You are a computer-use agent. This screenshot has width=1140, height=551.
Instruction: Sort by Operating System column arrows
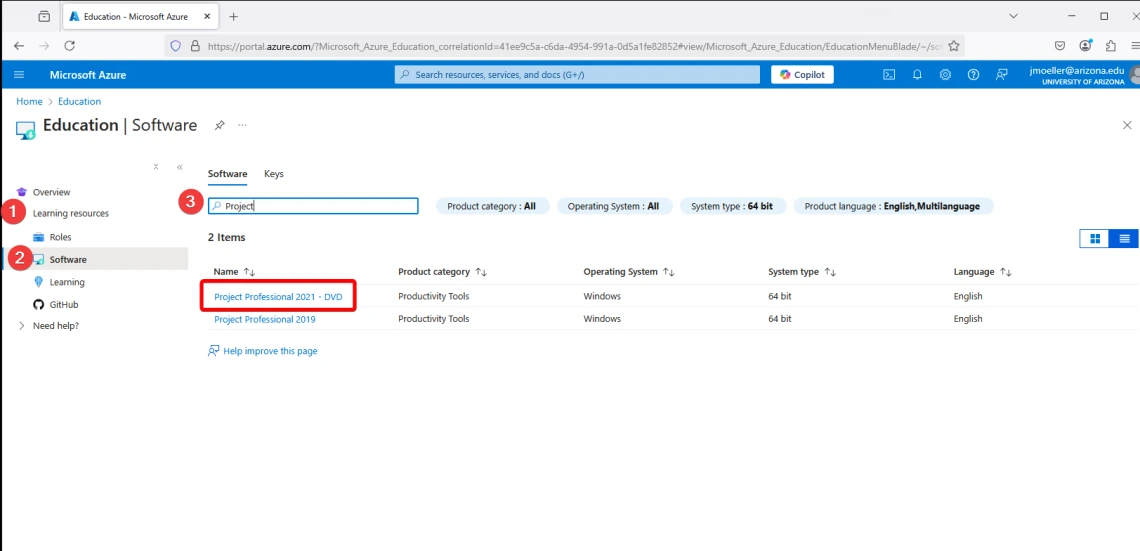coord(669,272)
